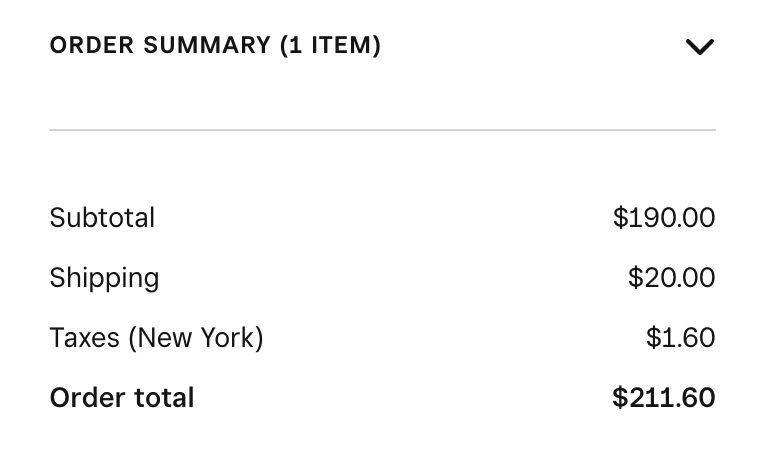Image resolution: width=776 pixels, height=456 pixels.
Task: Click the $211.60 order total amount
Action: pos(663,397)
